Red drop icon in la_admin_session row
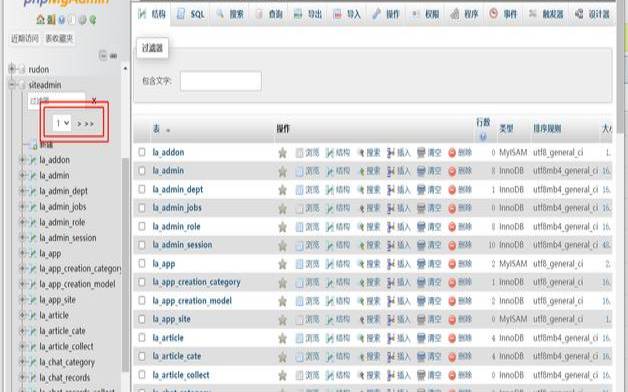The image size is (628, 392). tap(452, 245)
